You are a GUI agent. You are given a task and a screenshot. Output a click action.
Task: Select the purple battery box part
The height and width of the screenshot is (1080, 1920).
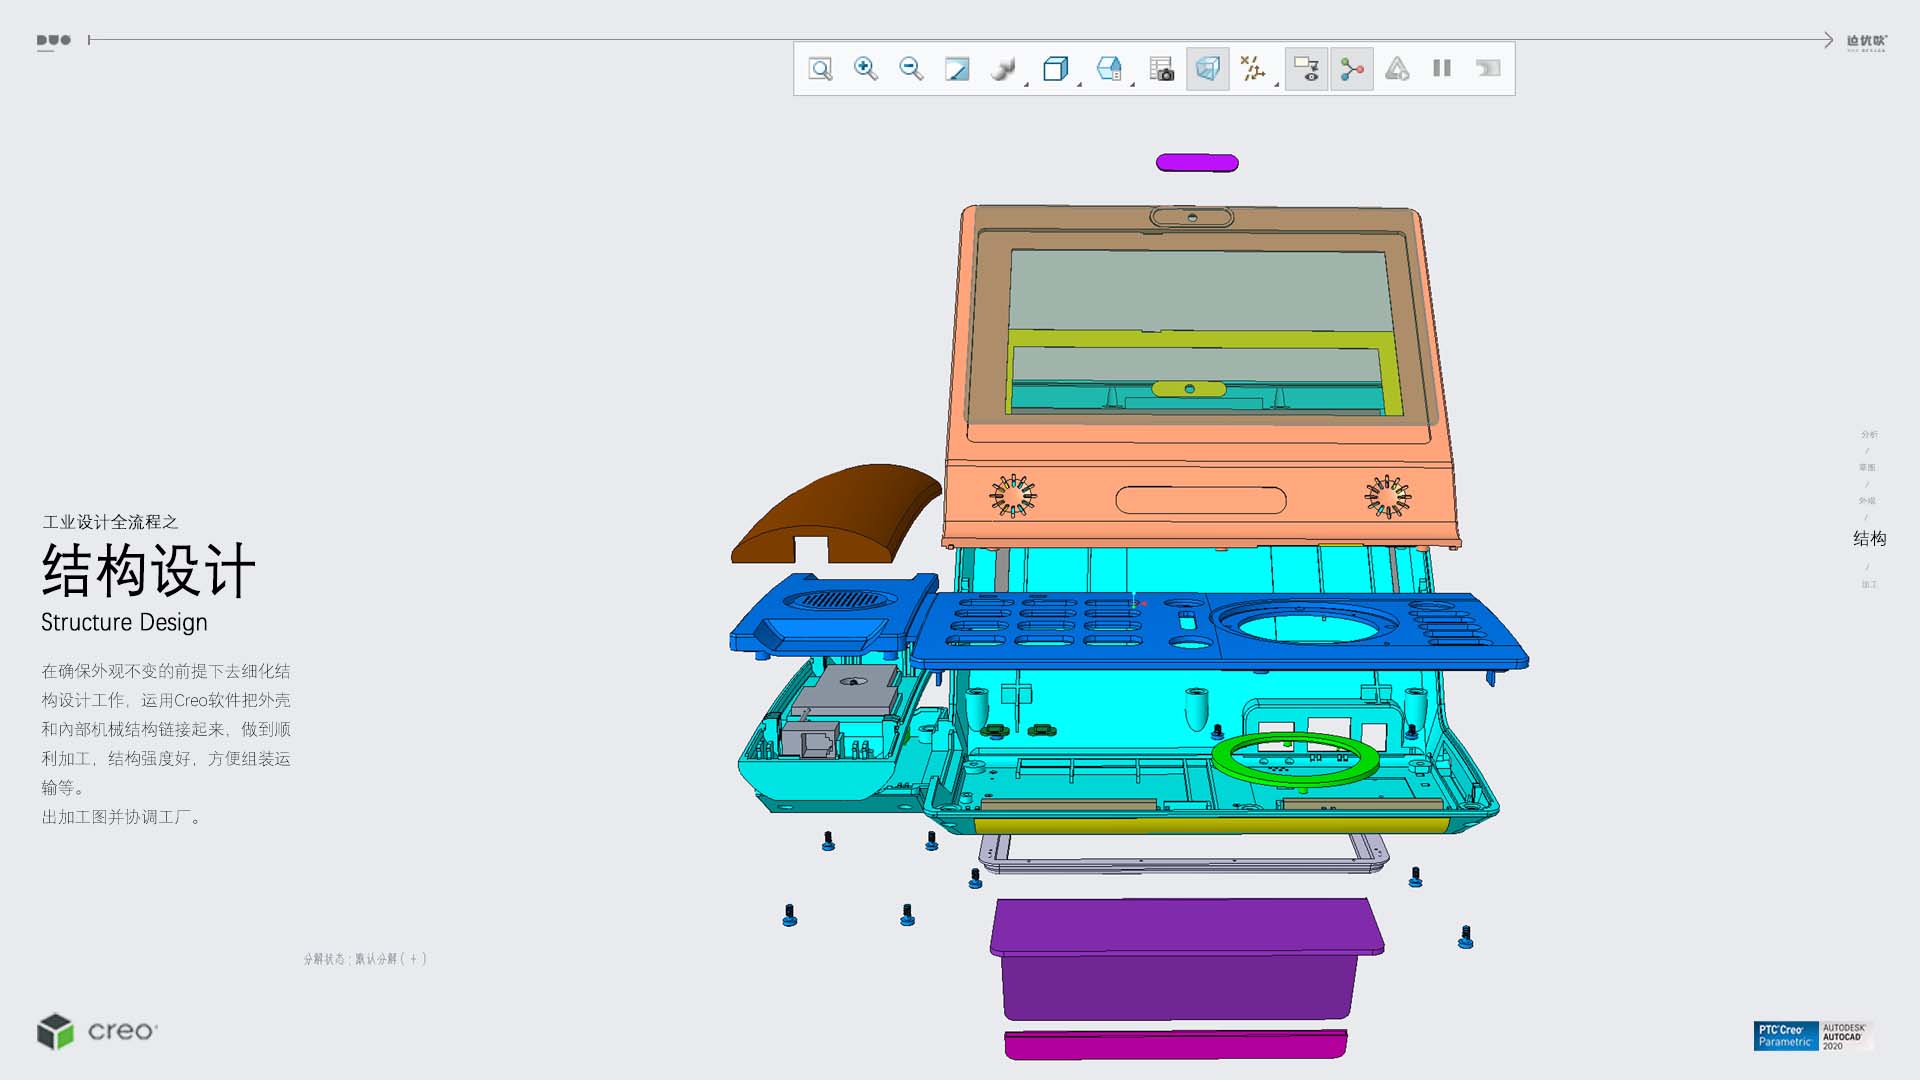(x=1180, y=958)
